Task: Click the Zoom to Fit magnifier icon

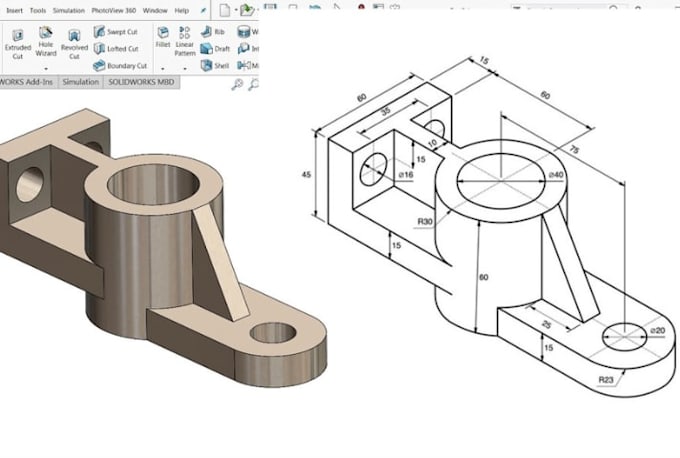Action: pos(237,84)
